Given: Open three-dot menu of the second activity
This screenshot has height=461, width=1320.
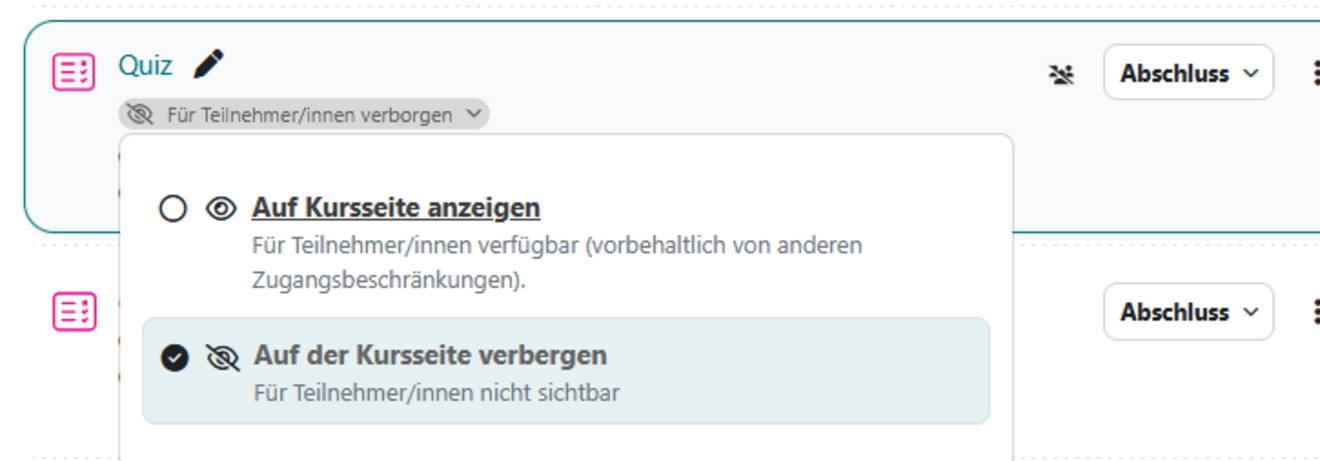Looking at the screenshot, I should tap(1313, 312).
